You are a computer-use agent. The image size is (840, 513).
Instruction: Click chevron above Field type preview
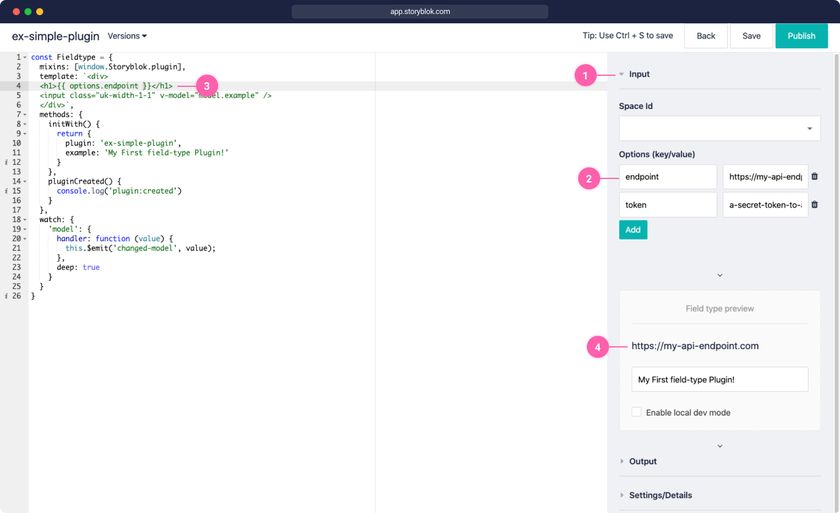pyautogui.click(x=719, y=275)
